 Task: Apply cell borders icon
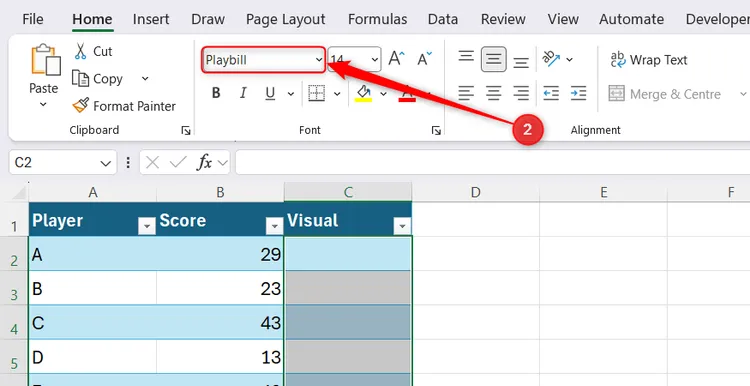click(317, 93)
